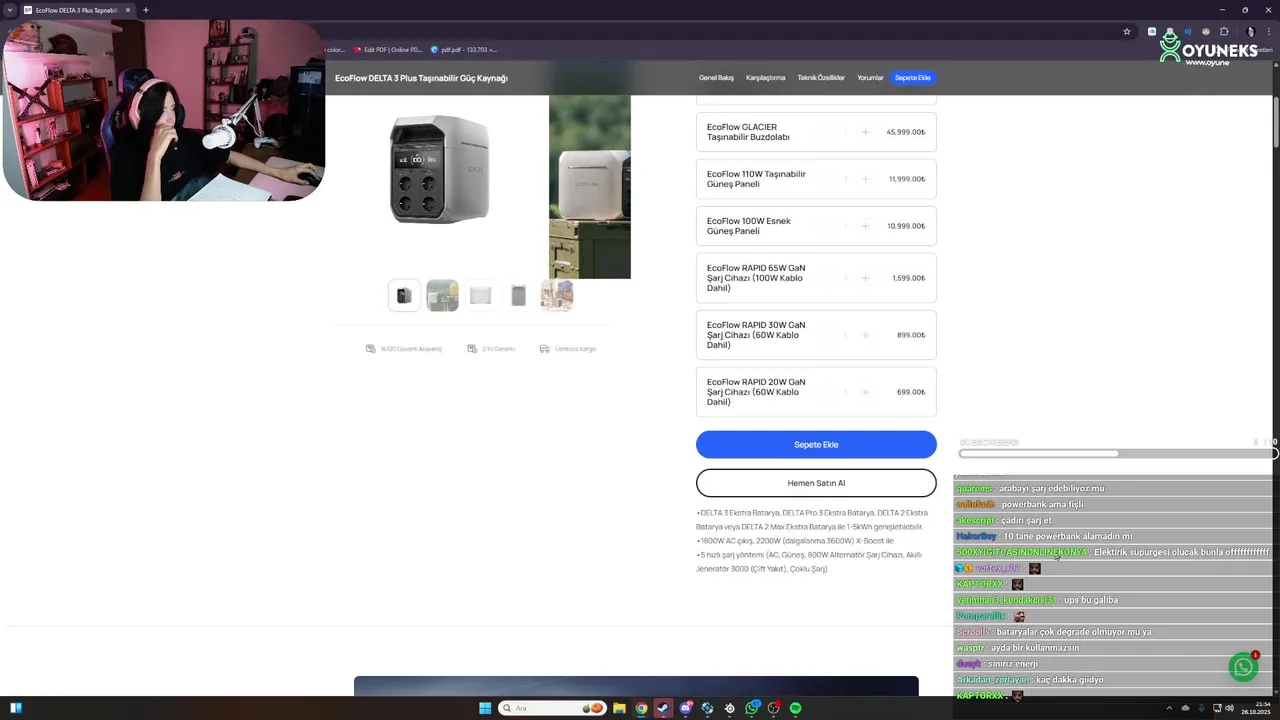Open a new browser tab
This screenshot has width=1280, height=720.
[146, 10]
